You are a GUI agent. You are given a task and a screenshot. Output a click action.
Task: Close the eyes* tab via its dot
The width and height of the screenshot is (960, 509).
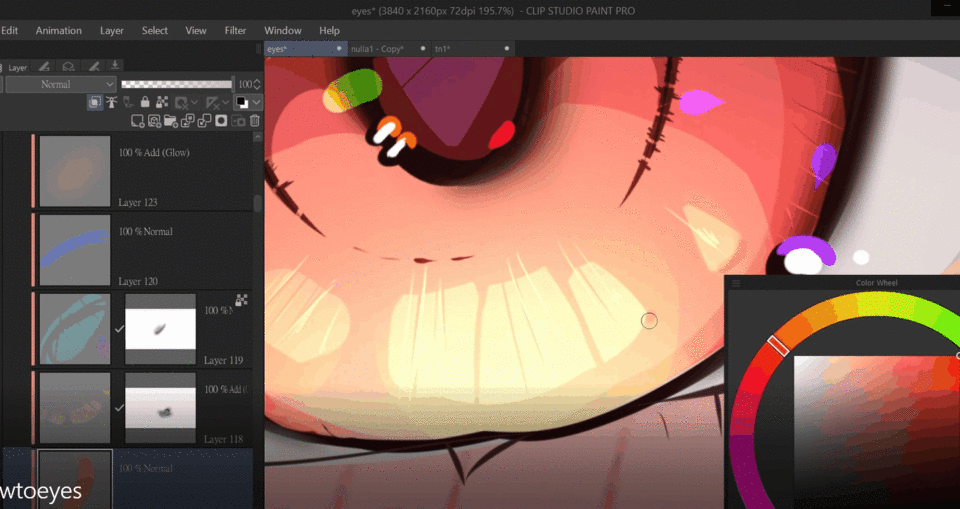click(339, 48)
